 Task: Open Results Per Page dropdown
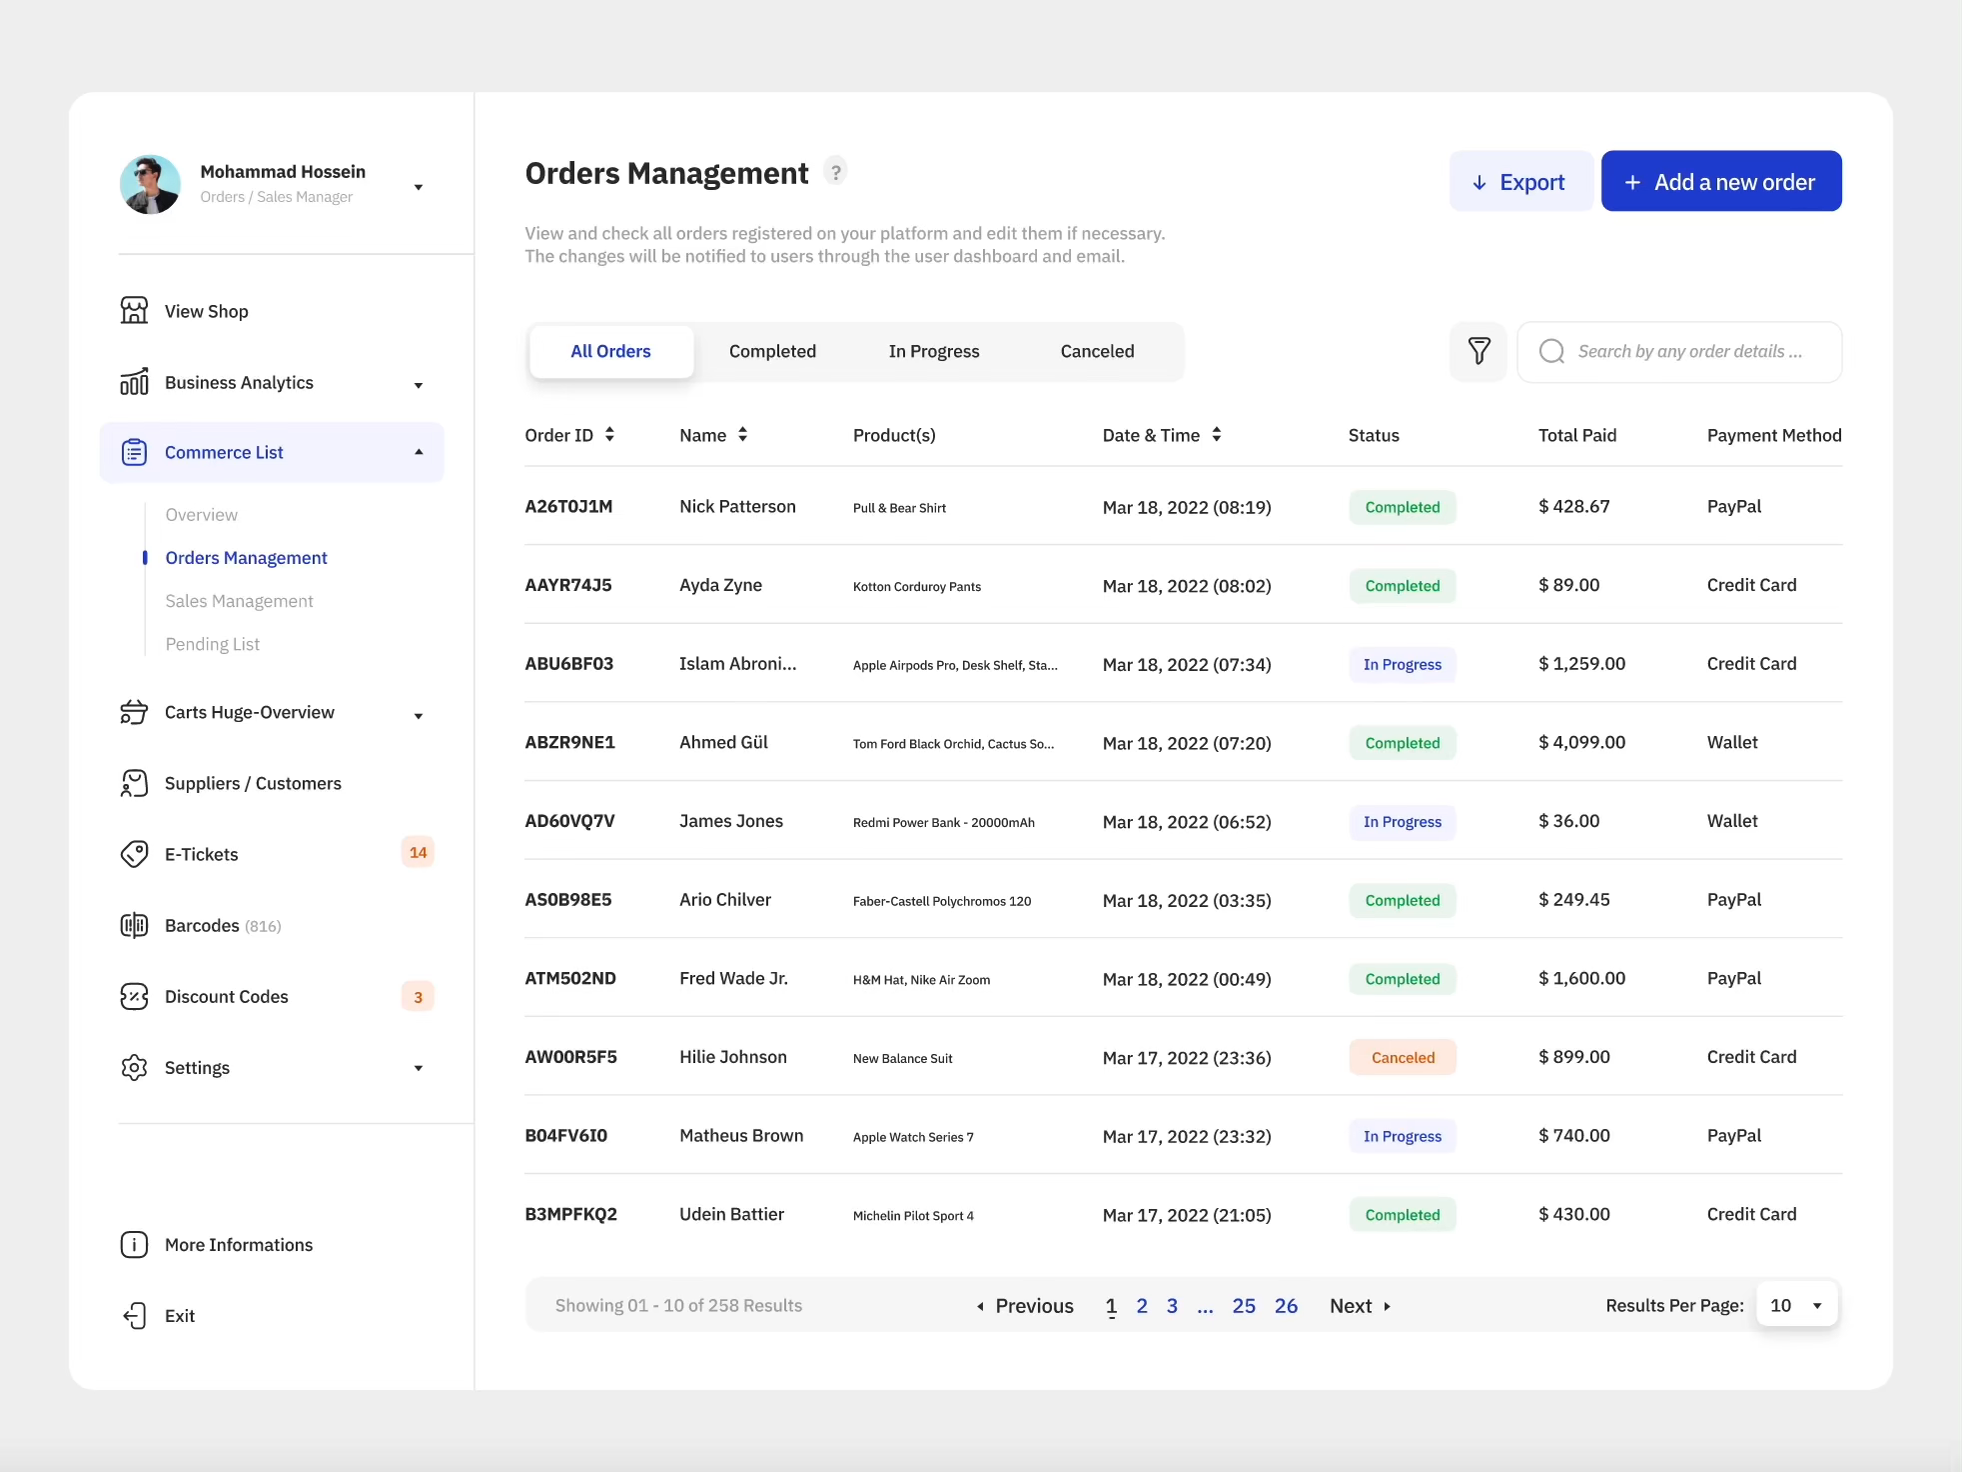coord(1797,1305)
